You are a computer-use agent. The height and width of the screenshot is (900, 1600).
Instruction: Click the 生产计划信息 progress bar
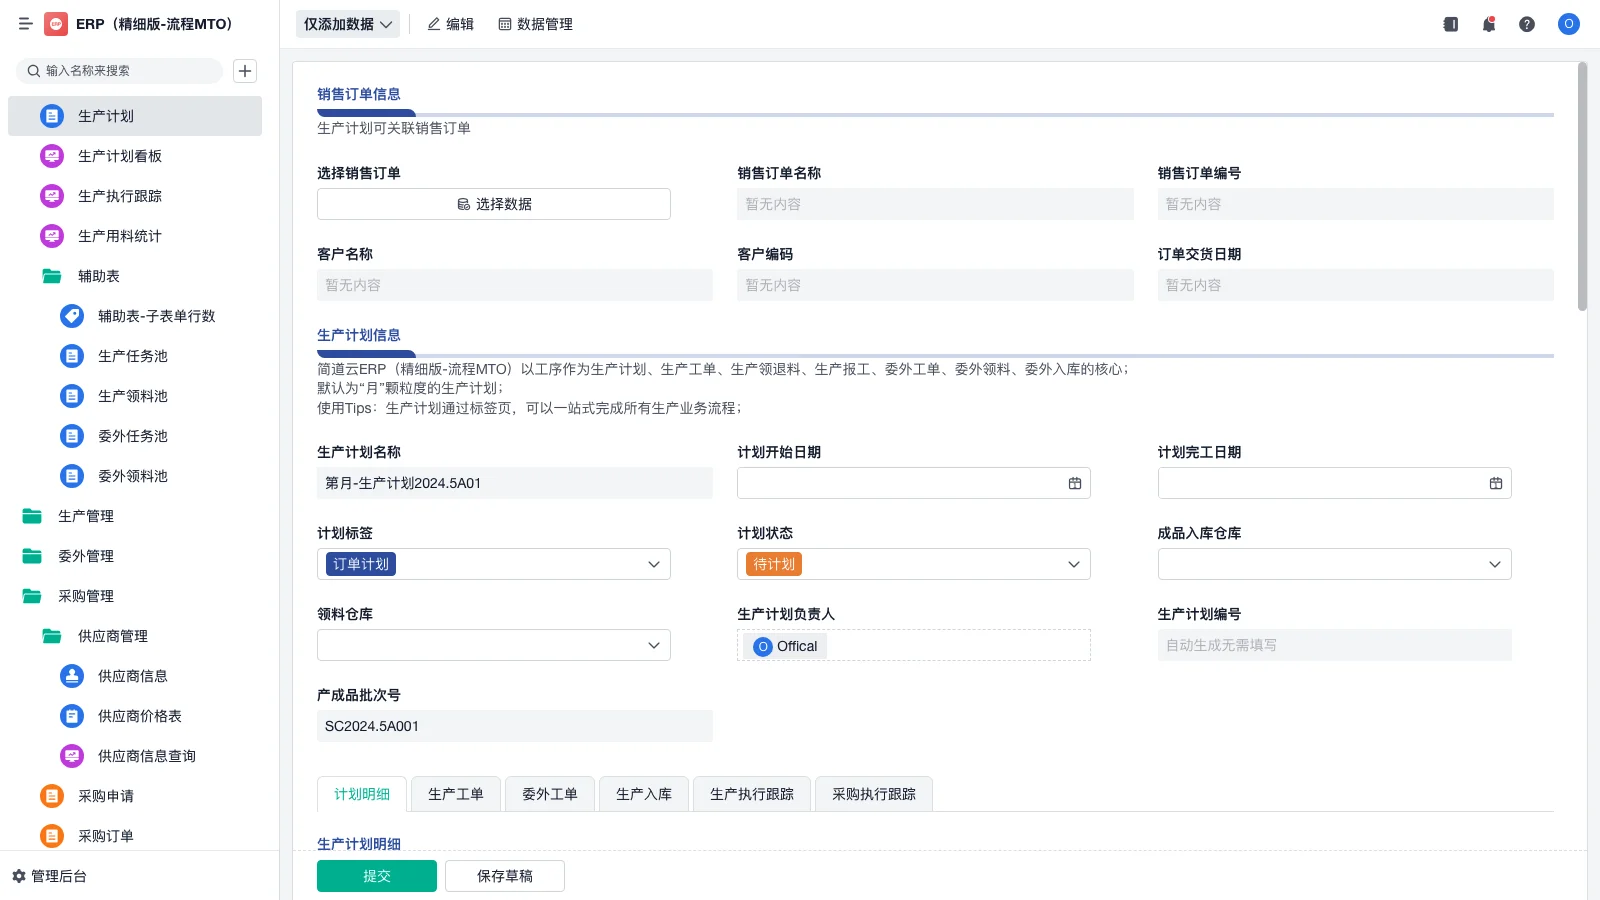click(x=365, y=353)
